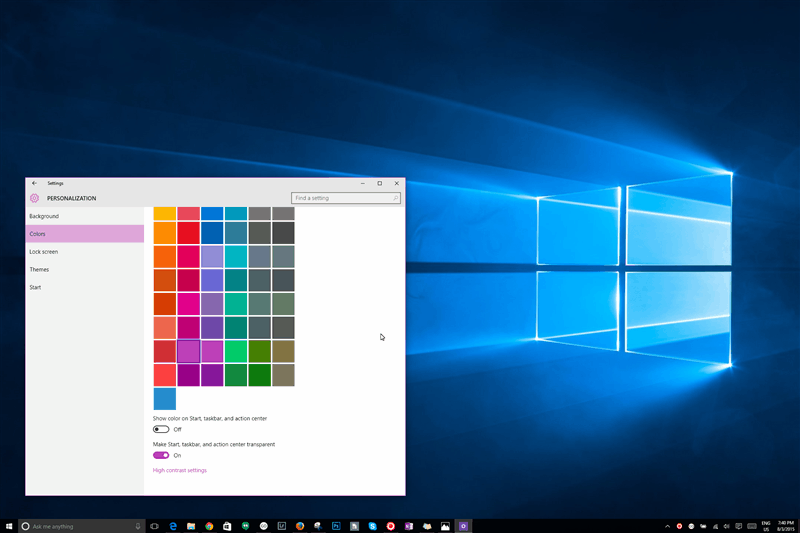The width and height of the screenshot is (800, 533).
Task: Choose the salmon coral accent swatch
Action: [165, 328]
